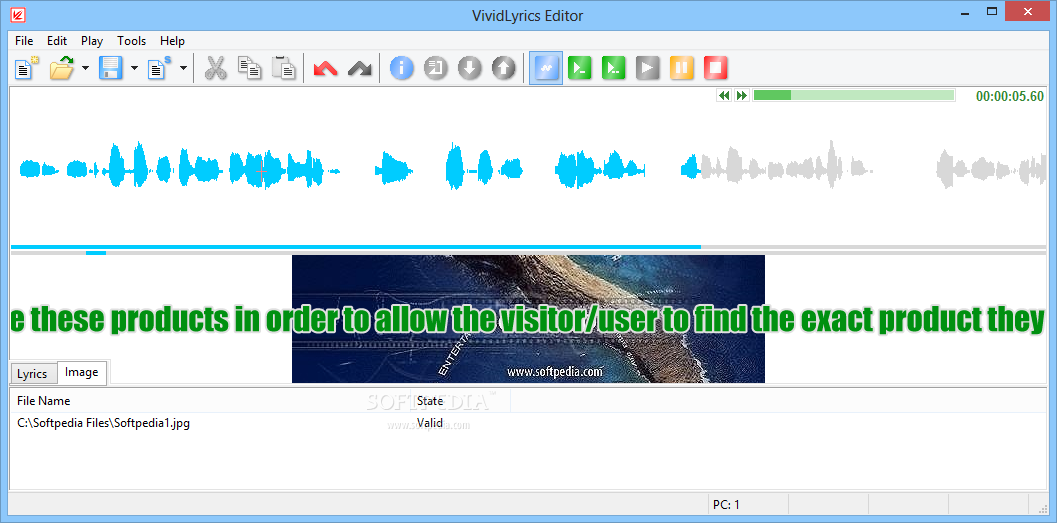
Task: Copy with the two-pages icon
Action: pyautogui.click(x=249, y=68)
